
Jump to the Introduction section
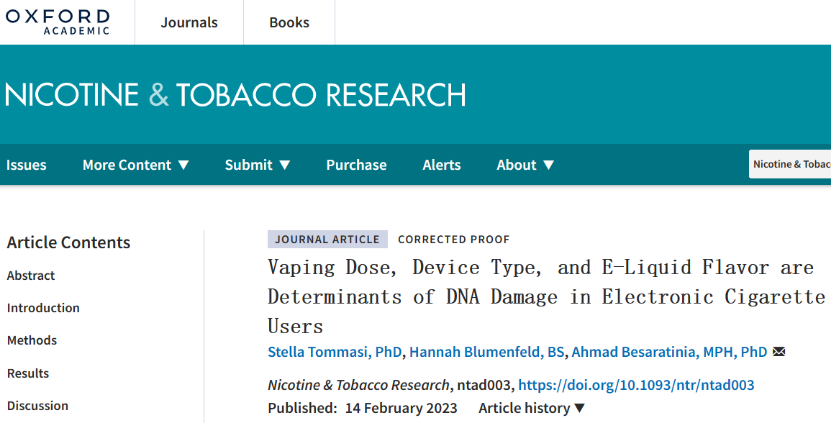point(43,308)
